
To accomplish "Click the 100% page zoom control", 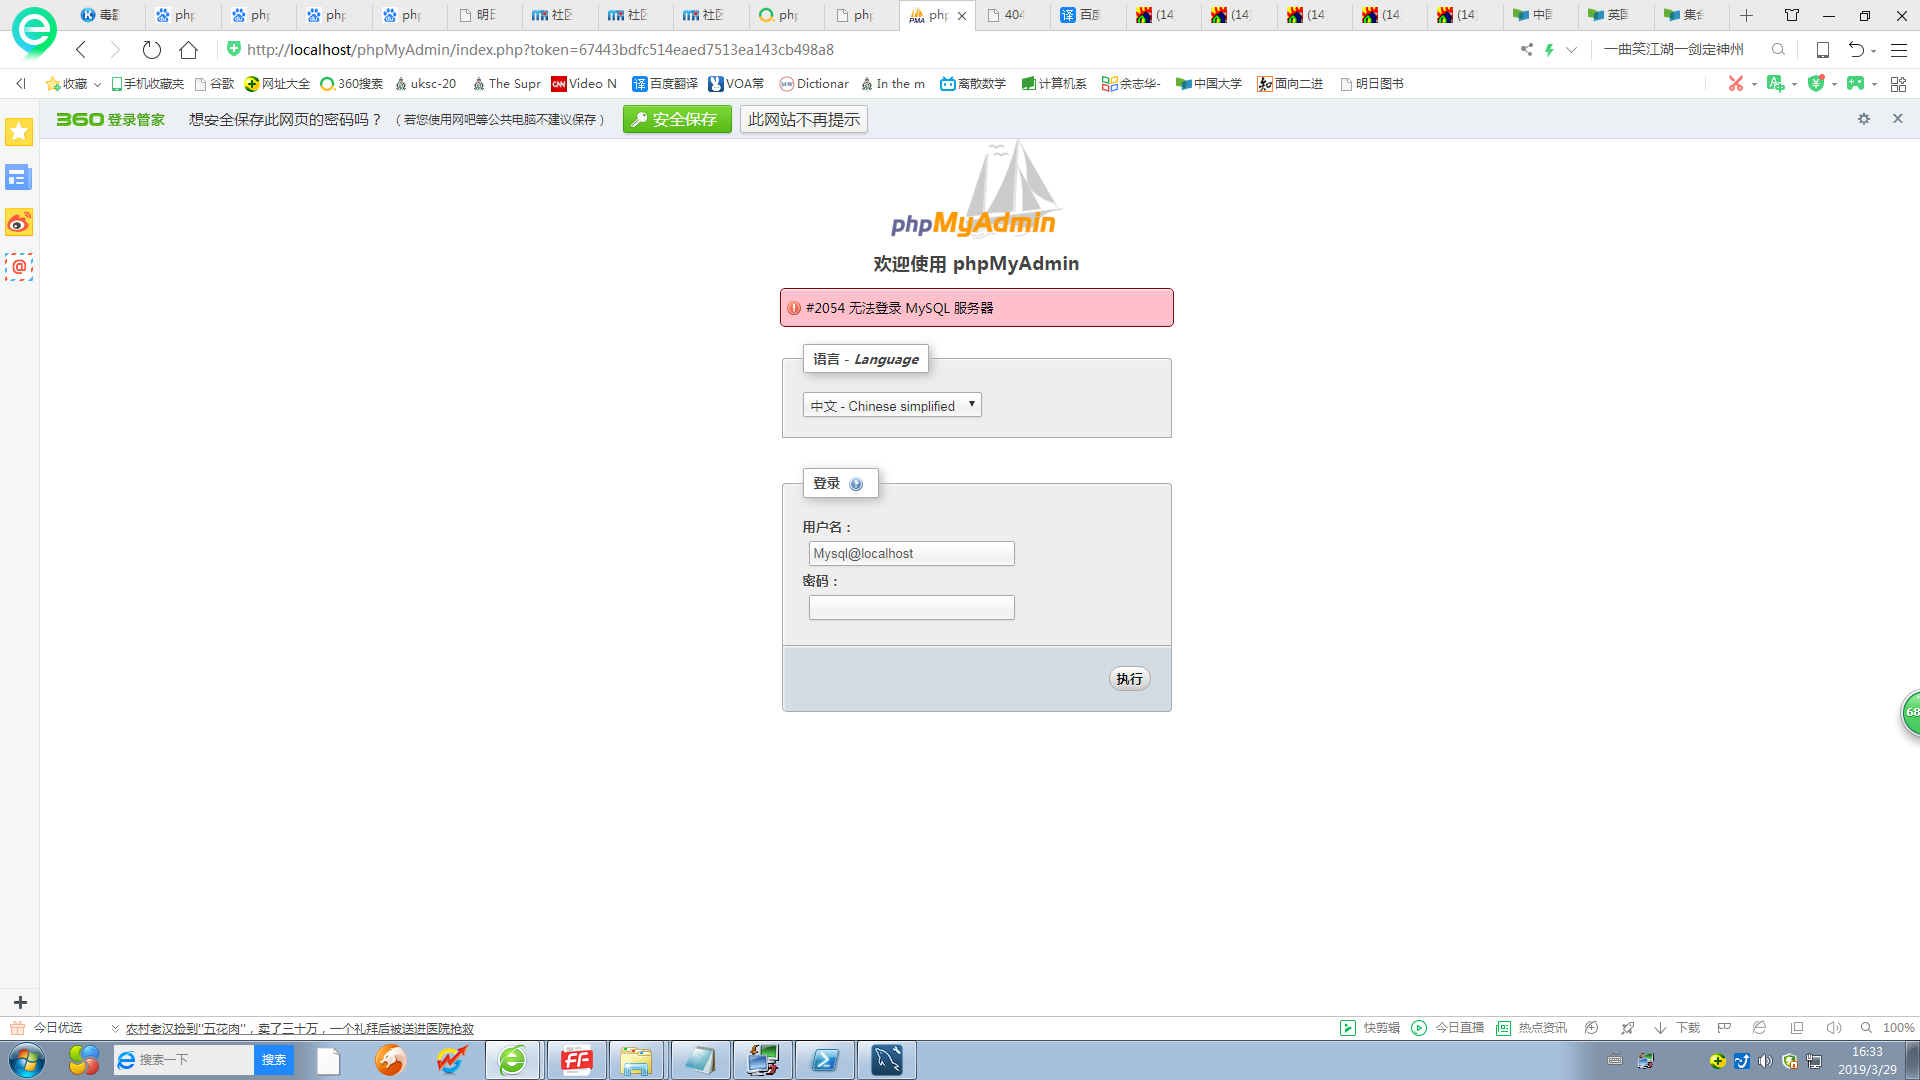I will pyautogui.click(x=1888, y=1028).
